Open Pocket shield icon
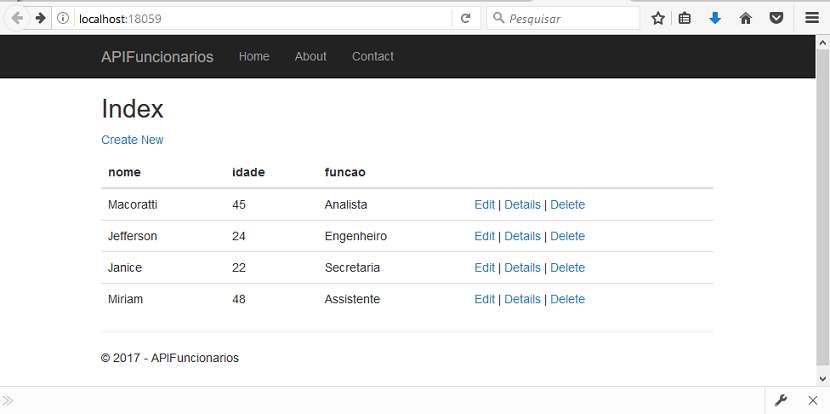Screen dimensions: 830x414 pos(777,19)
